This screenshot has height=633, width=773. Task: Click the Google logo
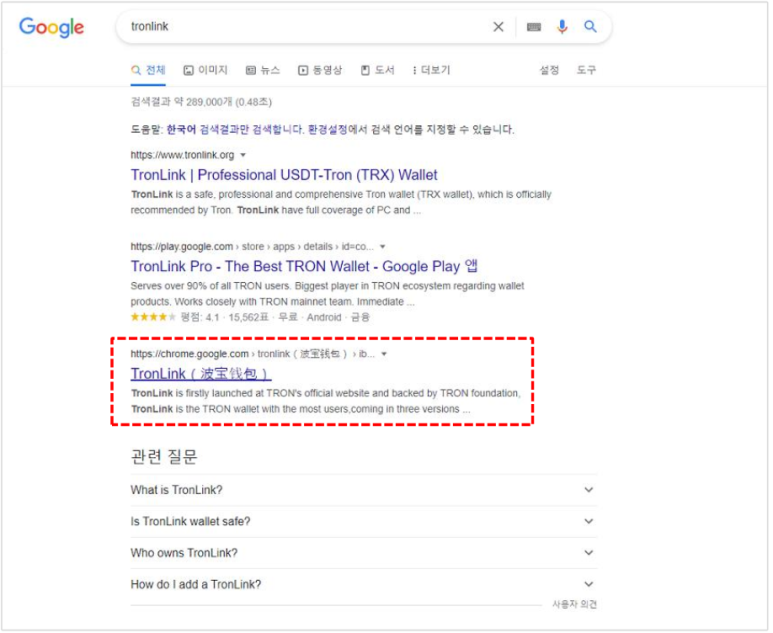[x=51, y=27]
